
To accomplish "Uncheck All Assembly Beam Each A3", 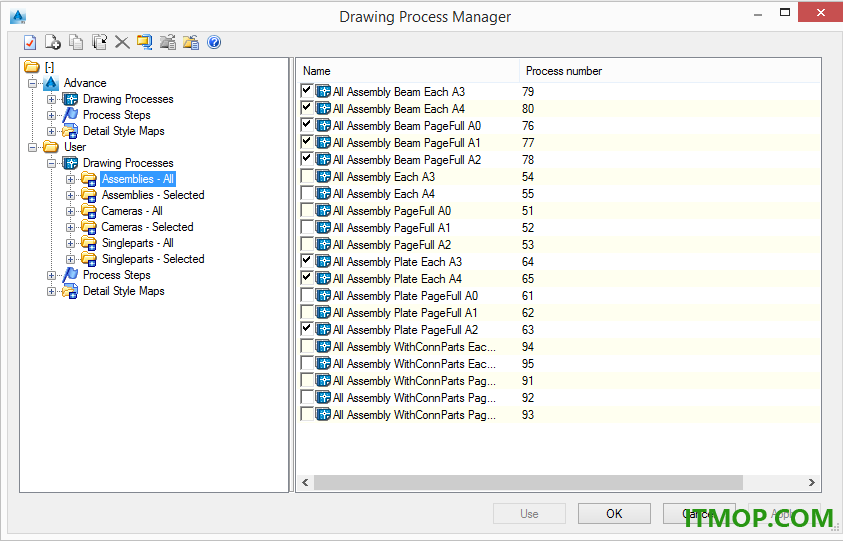I will (x=307, y=91).
